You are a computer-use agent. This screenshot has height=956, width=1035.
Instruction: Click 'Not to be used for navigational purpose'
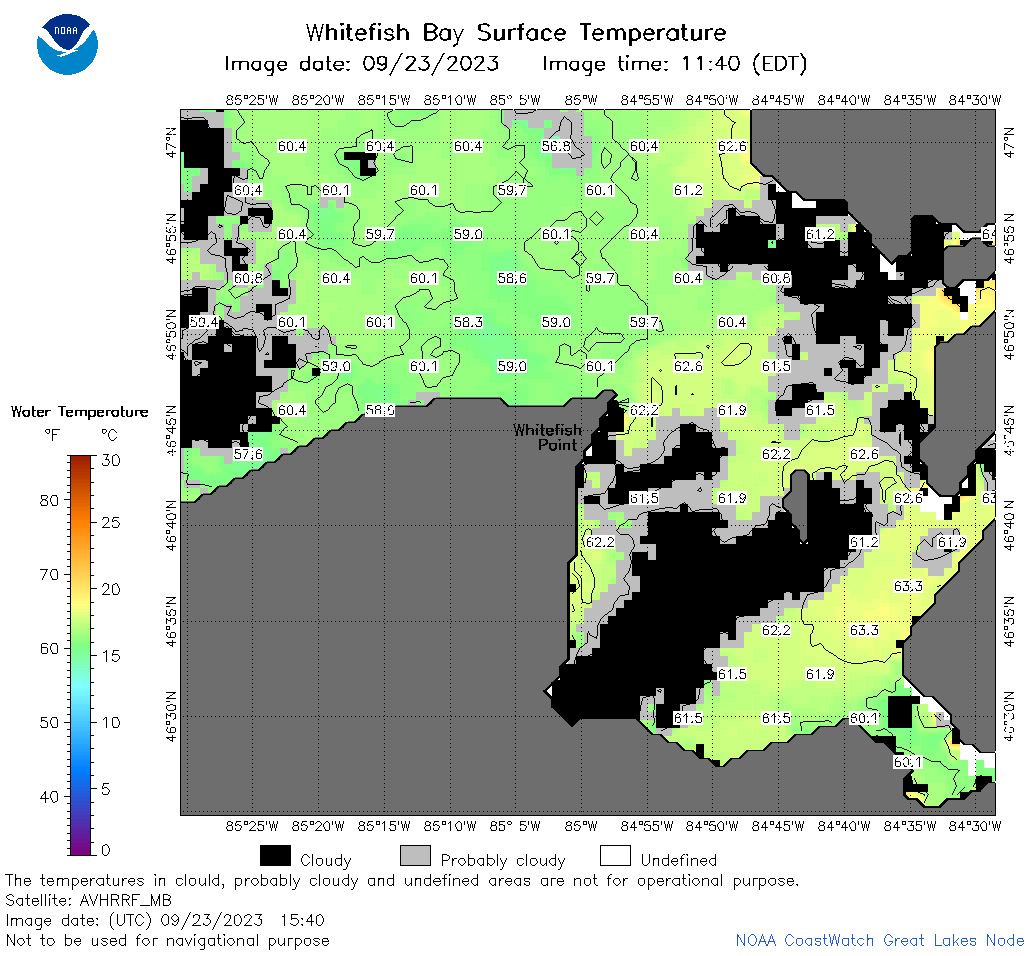point(168,941)
